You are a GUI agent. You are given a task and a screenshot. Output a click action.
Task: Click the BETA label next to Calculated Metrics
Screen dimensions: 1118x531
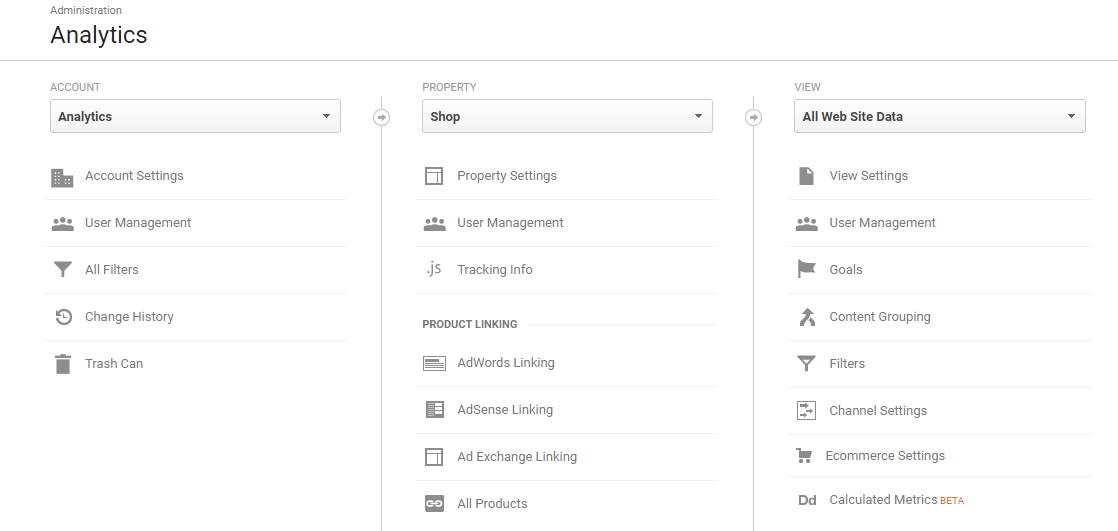(x=952, y=501)
